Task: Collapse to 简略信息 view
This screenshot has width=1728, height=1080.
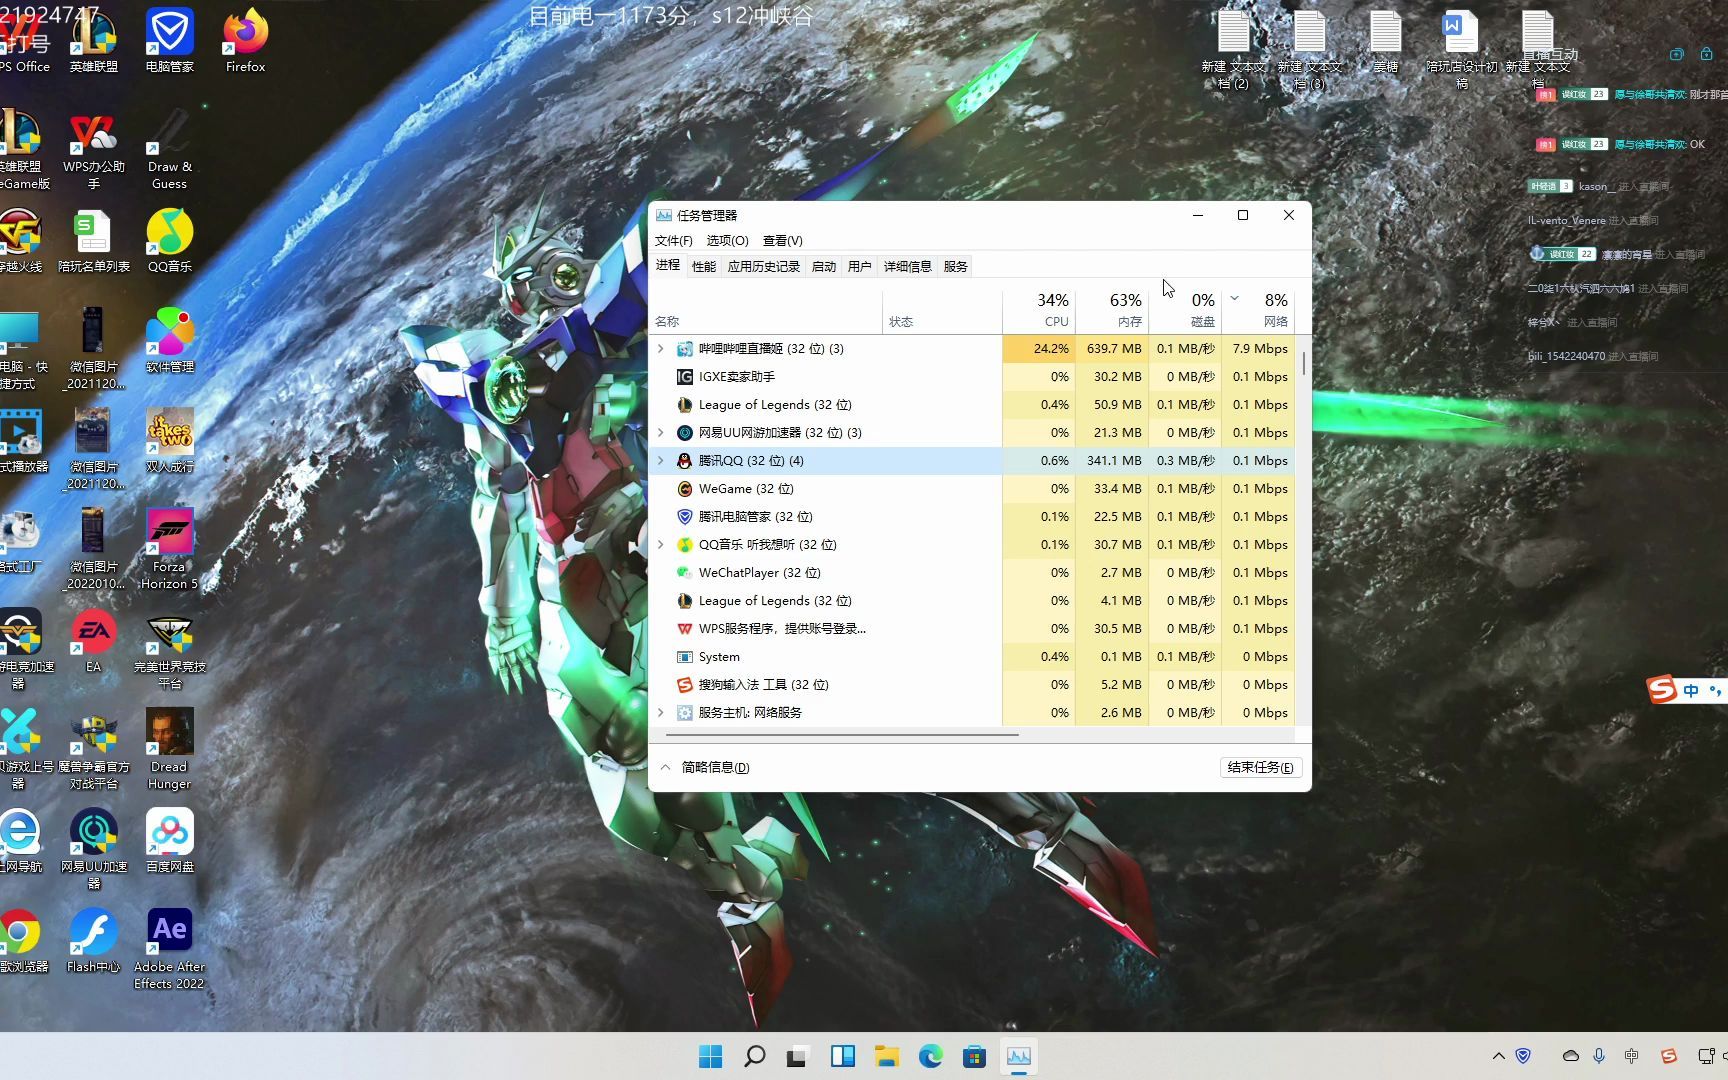Action: (x=705, y=767)
